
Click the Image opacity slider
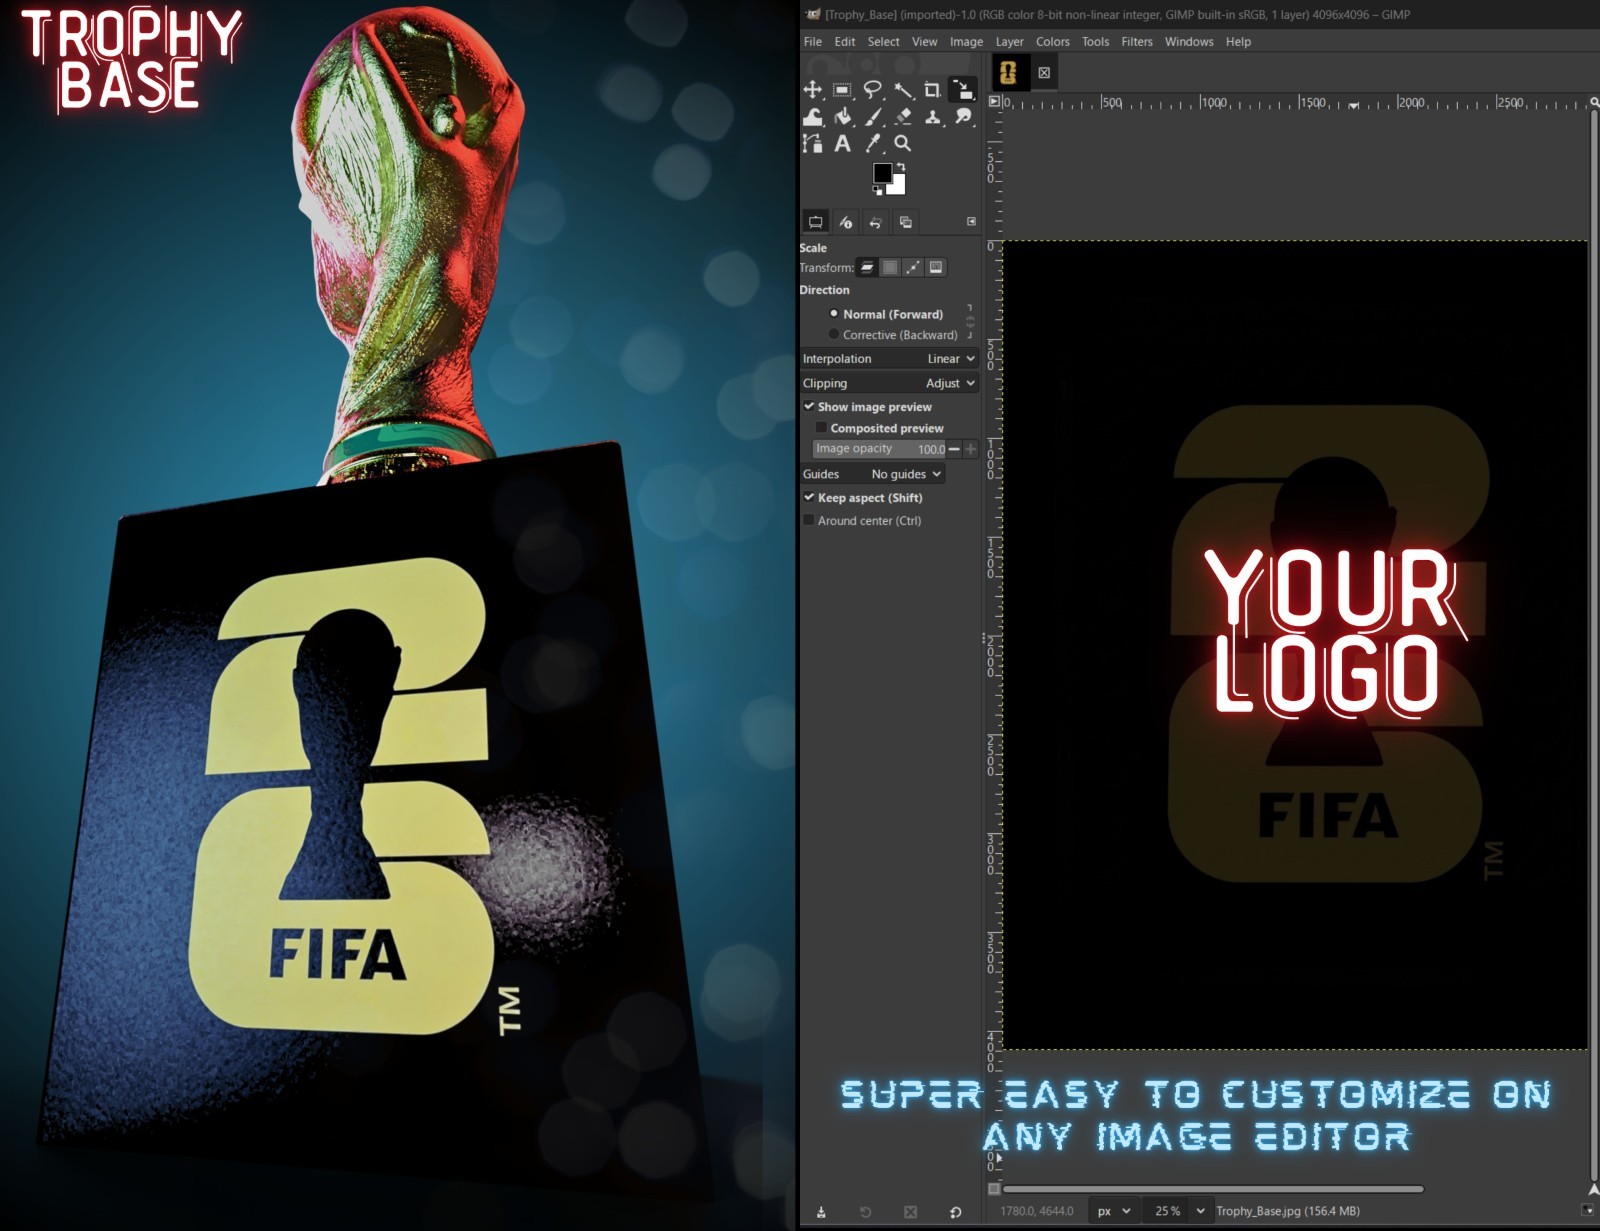coord(879,449)
